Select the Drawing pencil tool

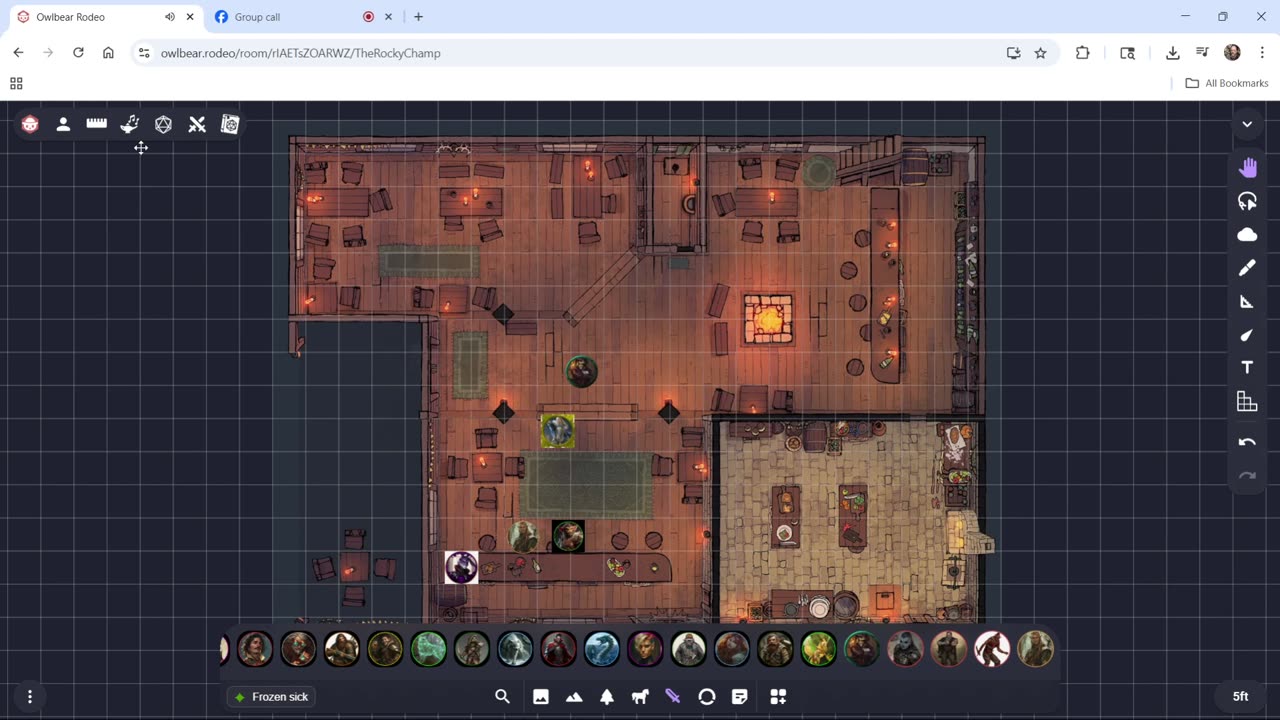(x=1247, y=268)
